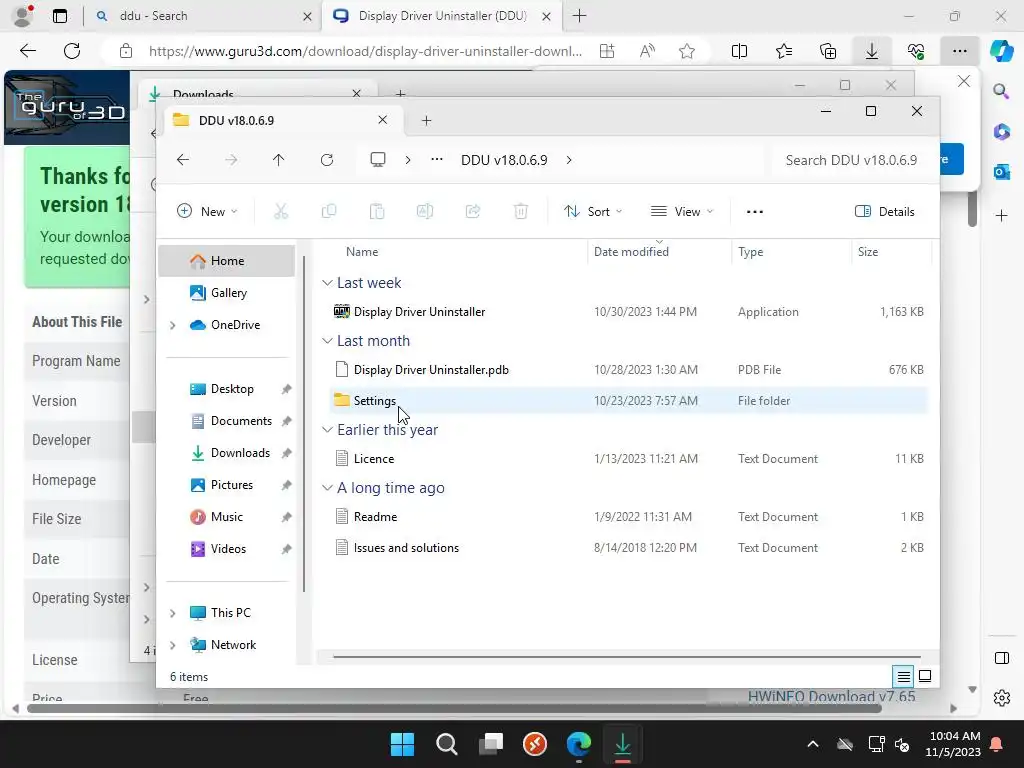This screenshot has width=1024, height=768.
Task: Open Windows Start menu
Action: pyautogui.click(x=402, y=744)
